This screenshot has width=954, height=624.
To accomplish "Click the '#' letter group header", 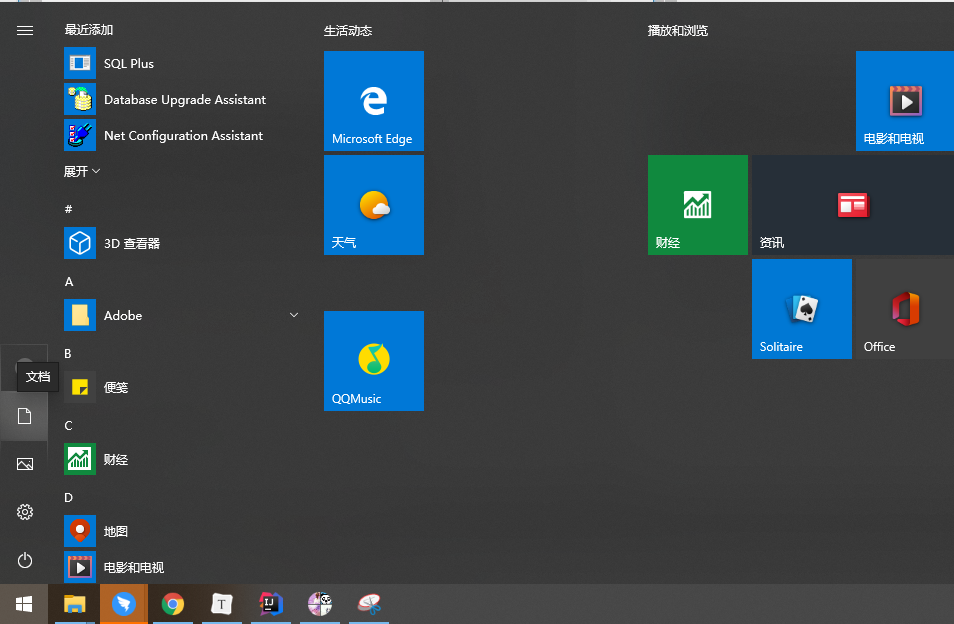I will point(68,209).
